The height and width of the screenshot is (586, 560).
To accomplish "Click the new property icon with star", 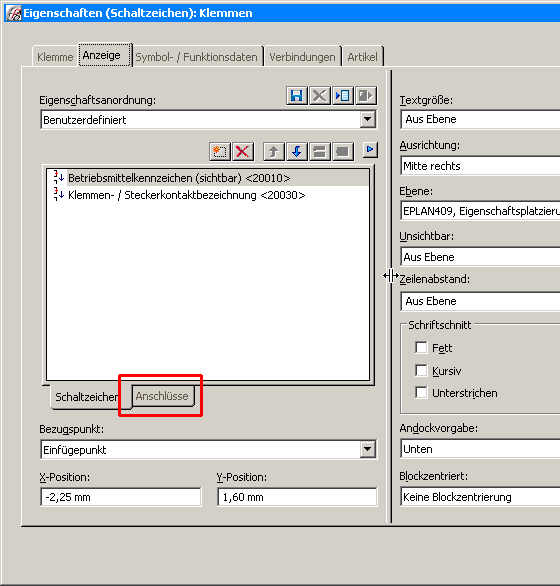I will [220, 151].
